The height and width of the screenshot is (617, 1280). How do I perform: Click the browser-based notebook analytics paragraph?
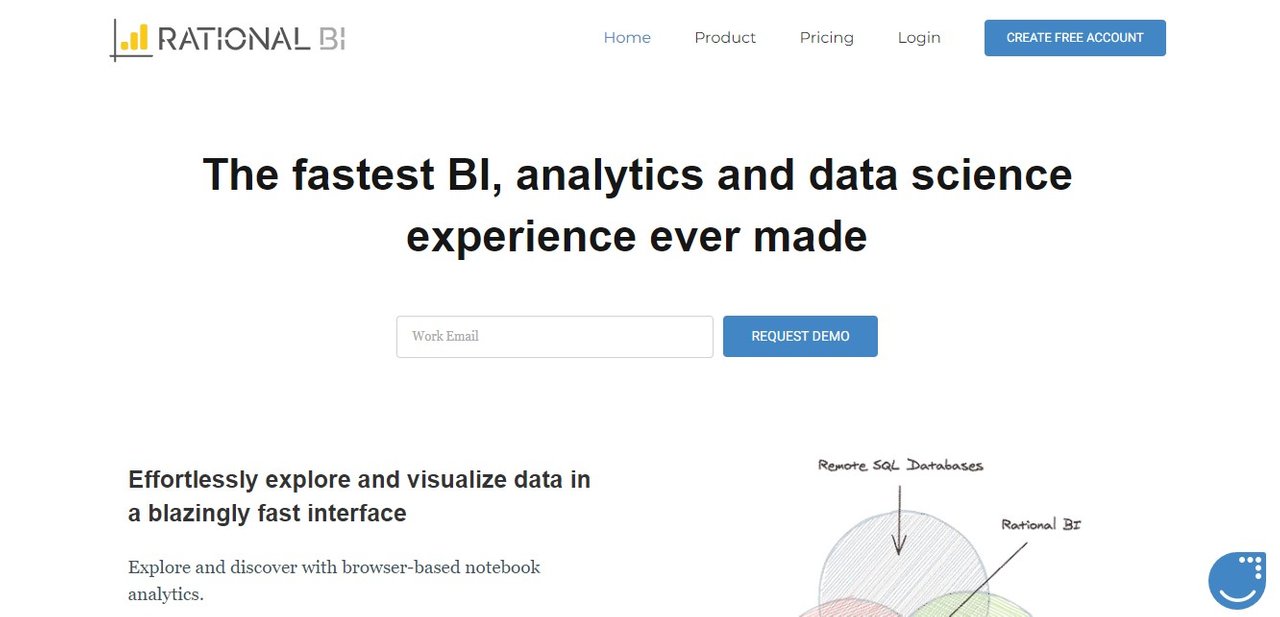(x=334, y=580)
